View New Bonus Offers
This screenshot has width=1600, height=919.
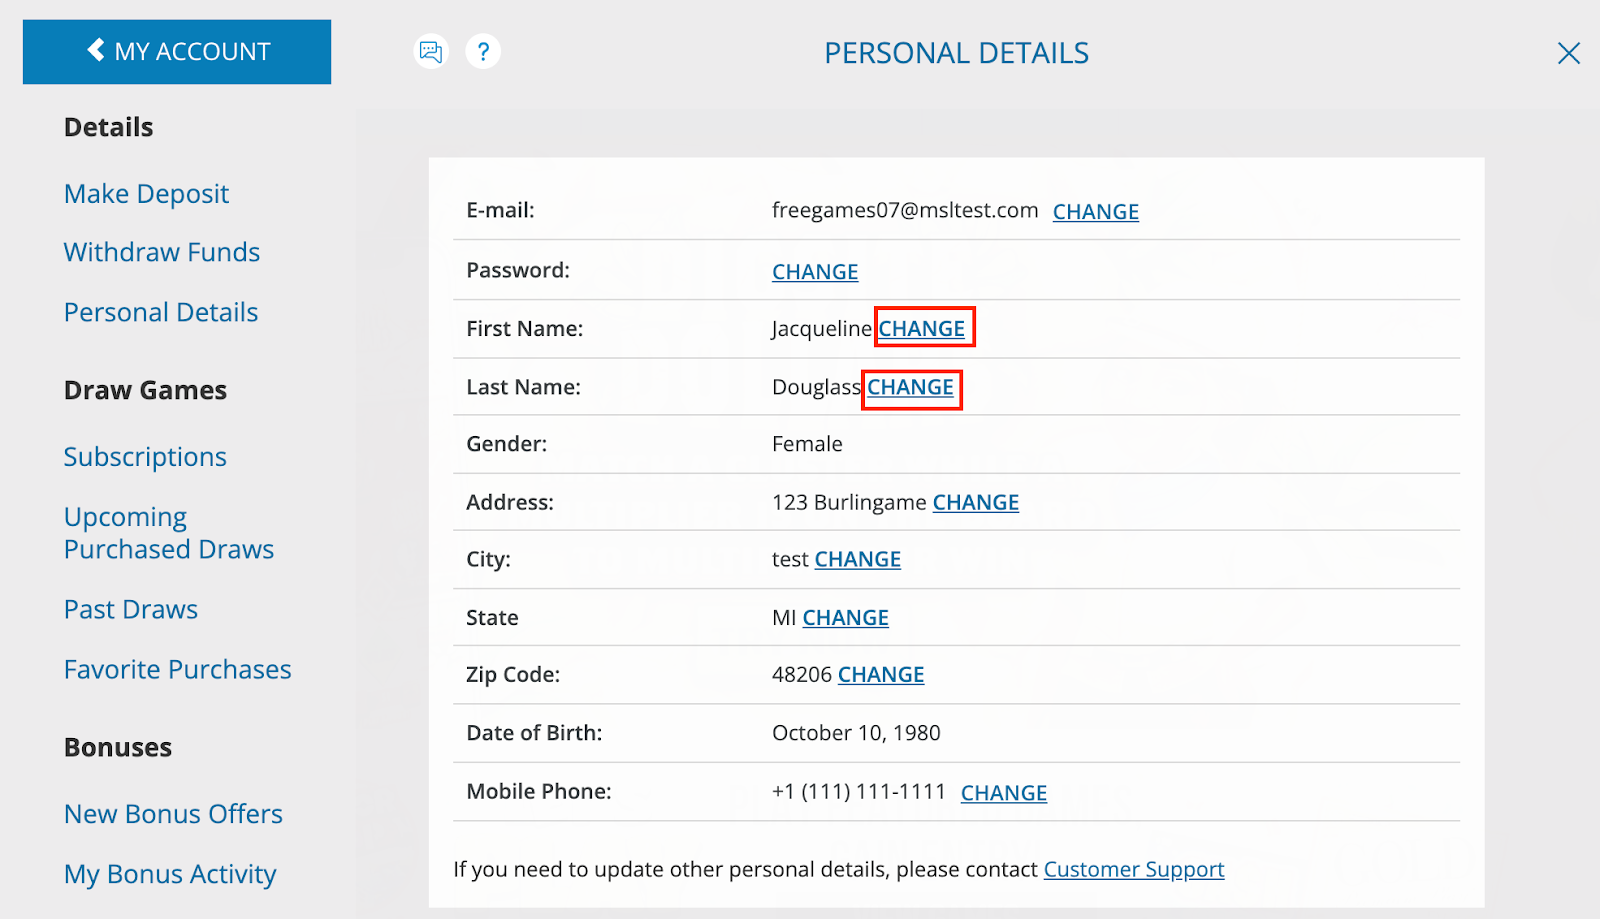(x=173, y=814)
